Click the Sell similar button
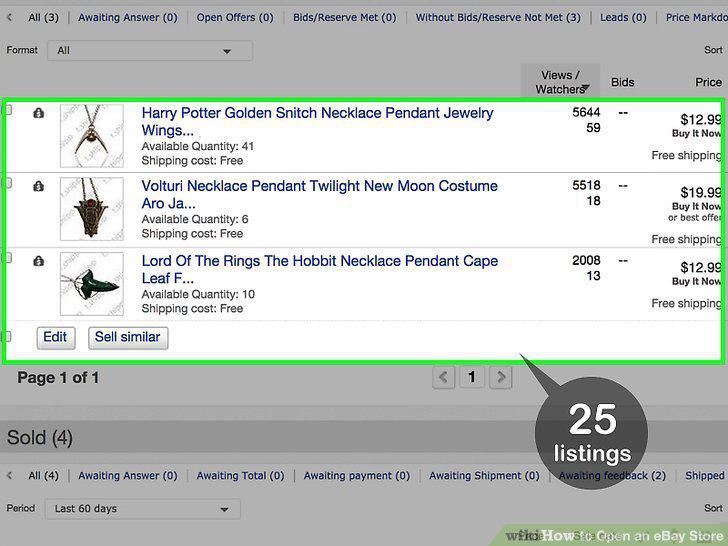 (128, 337)
